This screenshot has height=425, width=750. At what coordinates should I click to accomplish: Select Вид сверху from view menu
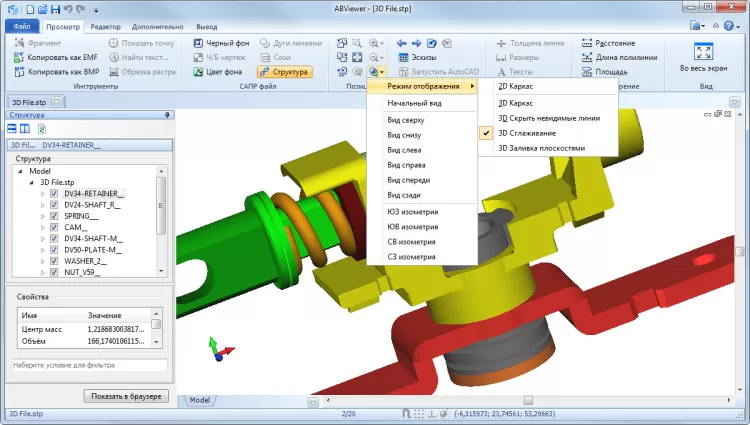422,120
